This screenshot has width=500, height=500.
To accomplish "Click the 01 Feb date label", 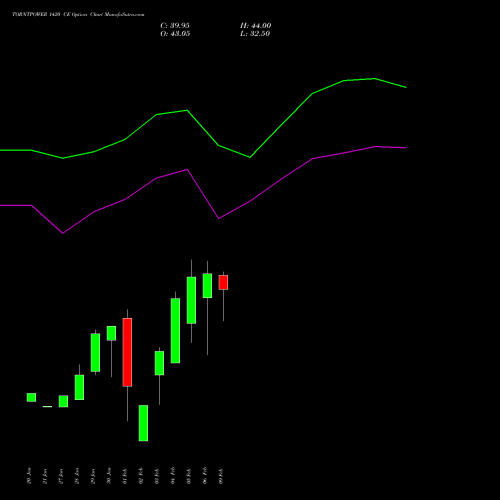I will [x=125, y=476].
